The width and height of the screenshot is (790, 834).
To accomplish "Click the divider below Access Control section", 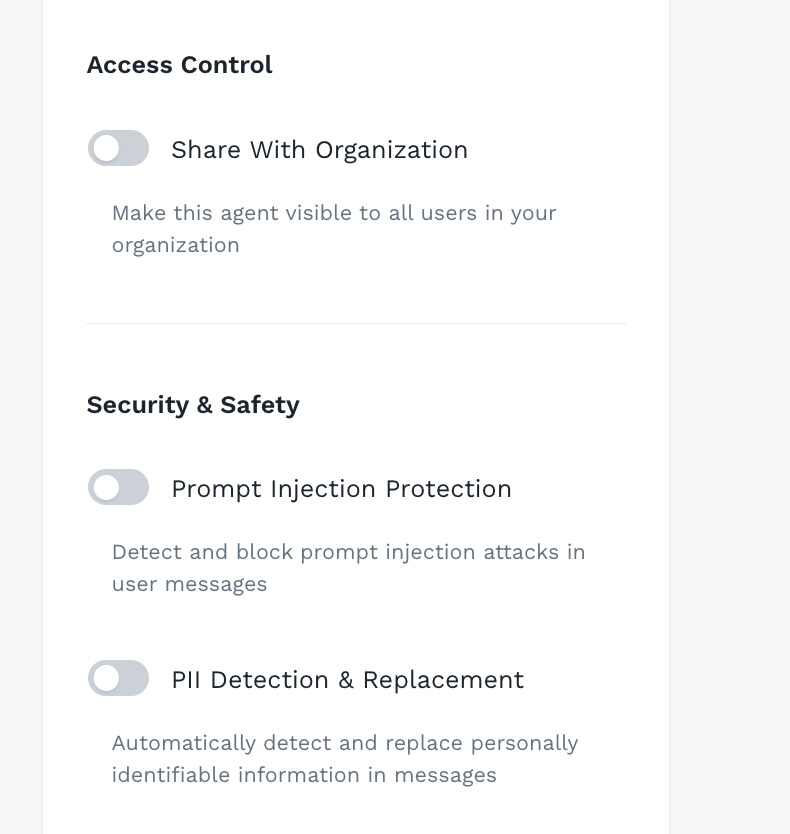I will click(355, 323).
